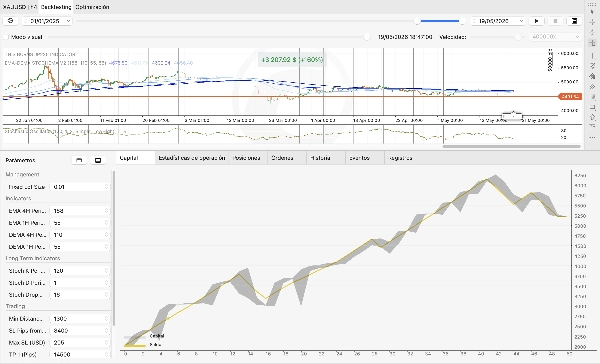Click the reset/refresh icon beside the start date
Image resolution: width=600 pixels, height=364 pixels.
[10, 21]
